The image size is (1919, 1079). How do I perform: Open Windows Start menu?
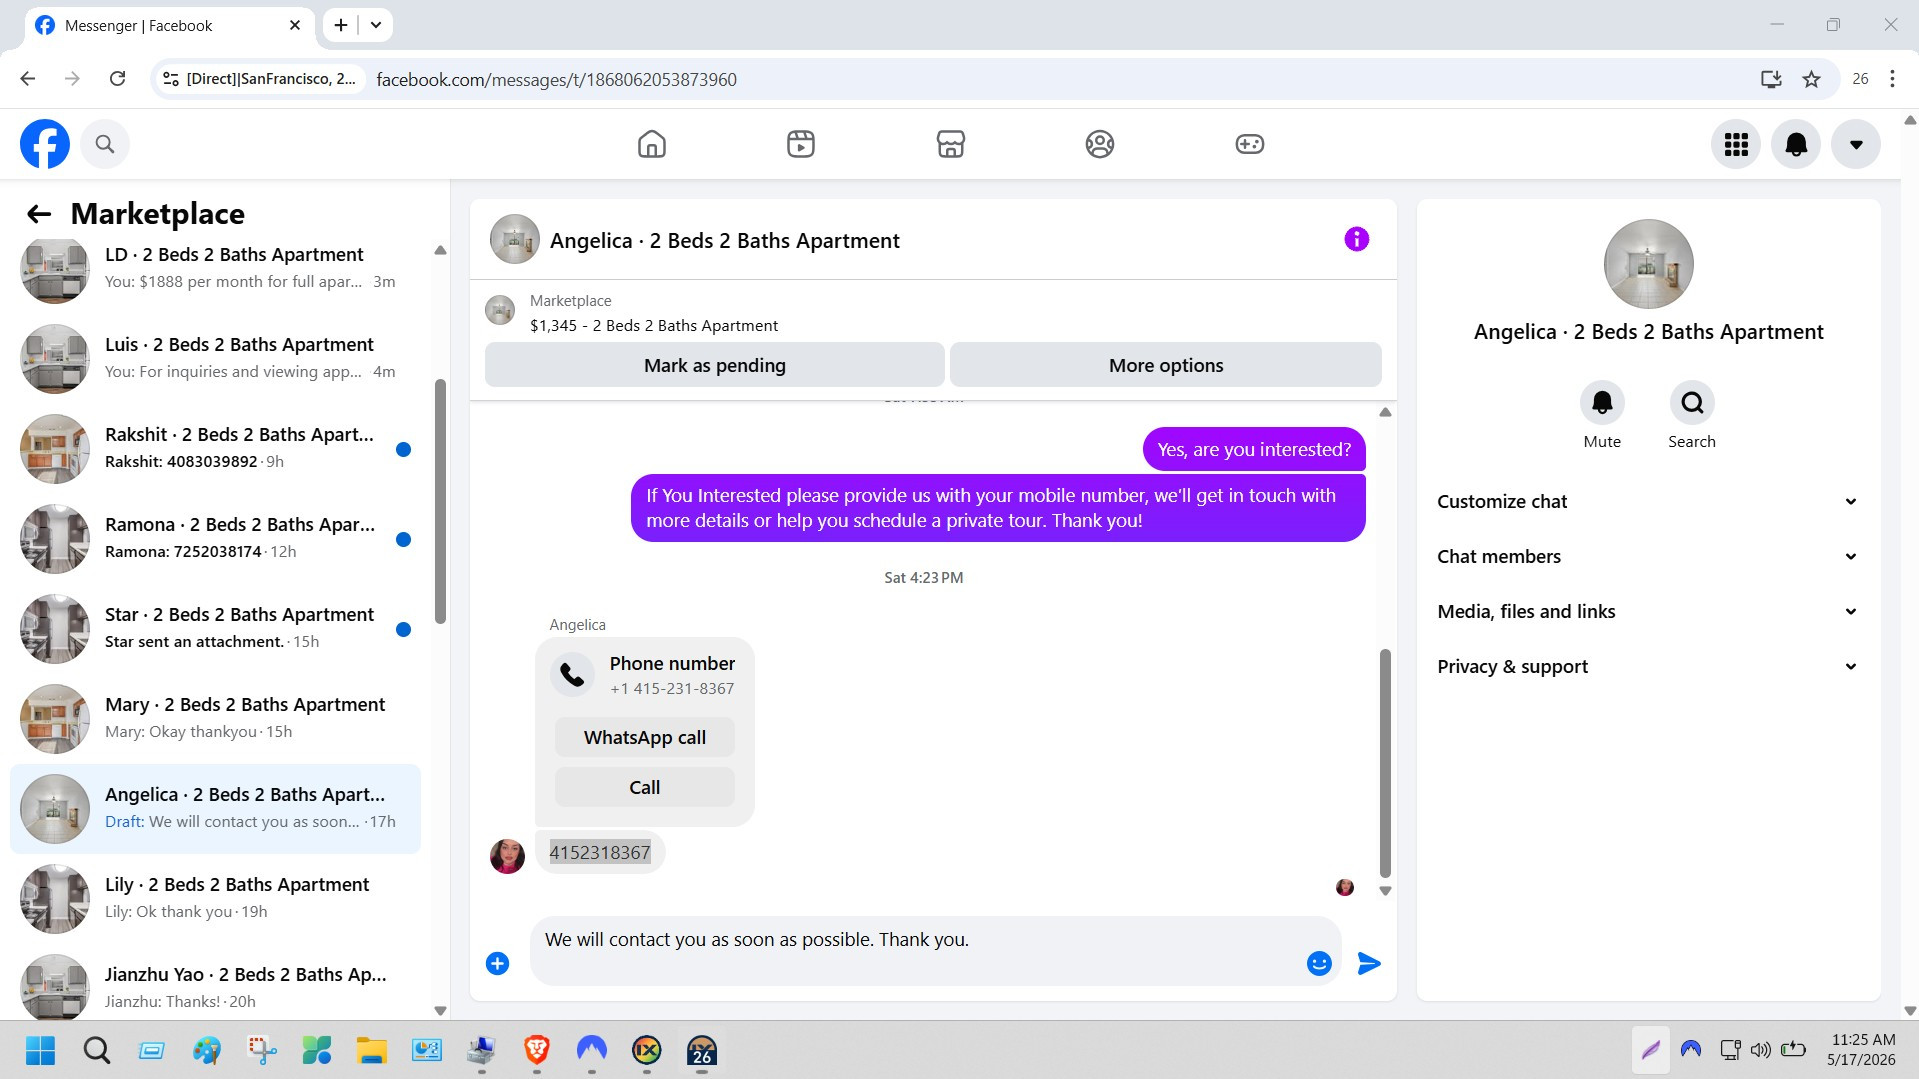pos(41,1050)
